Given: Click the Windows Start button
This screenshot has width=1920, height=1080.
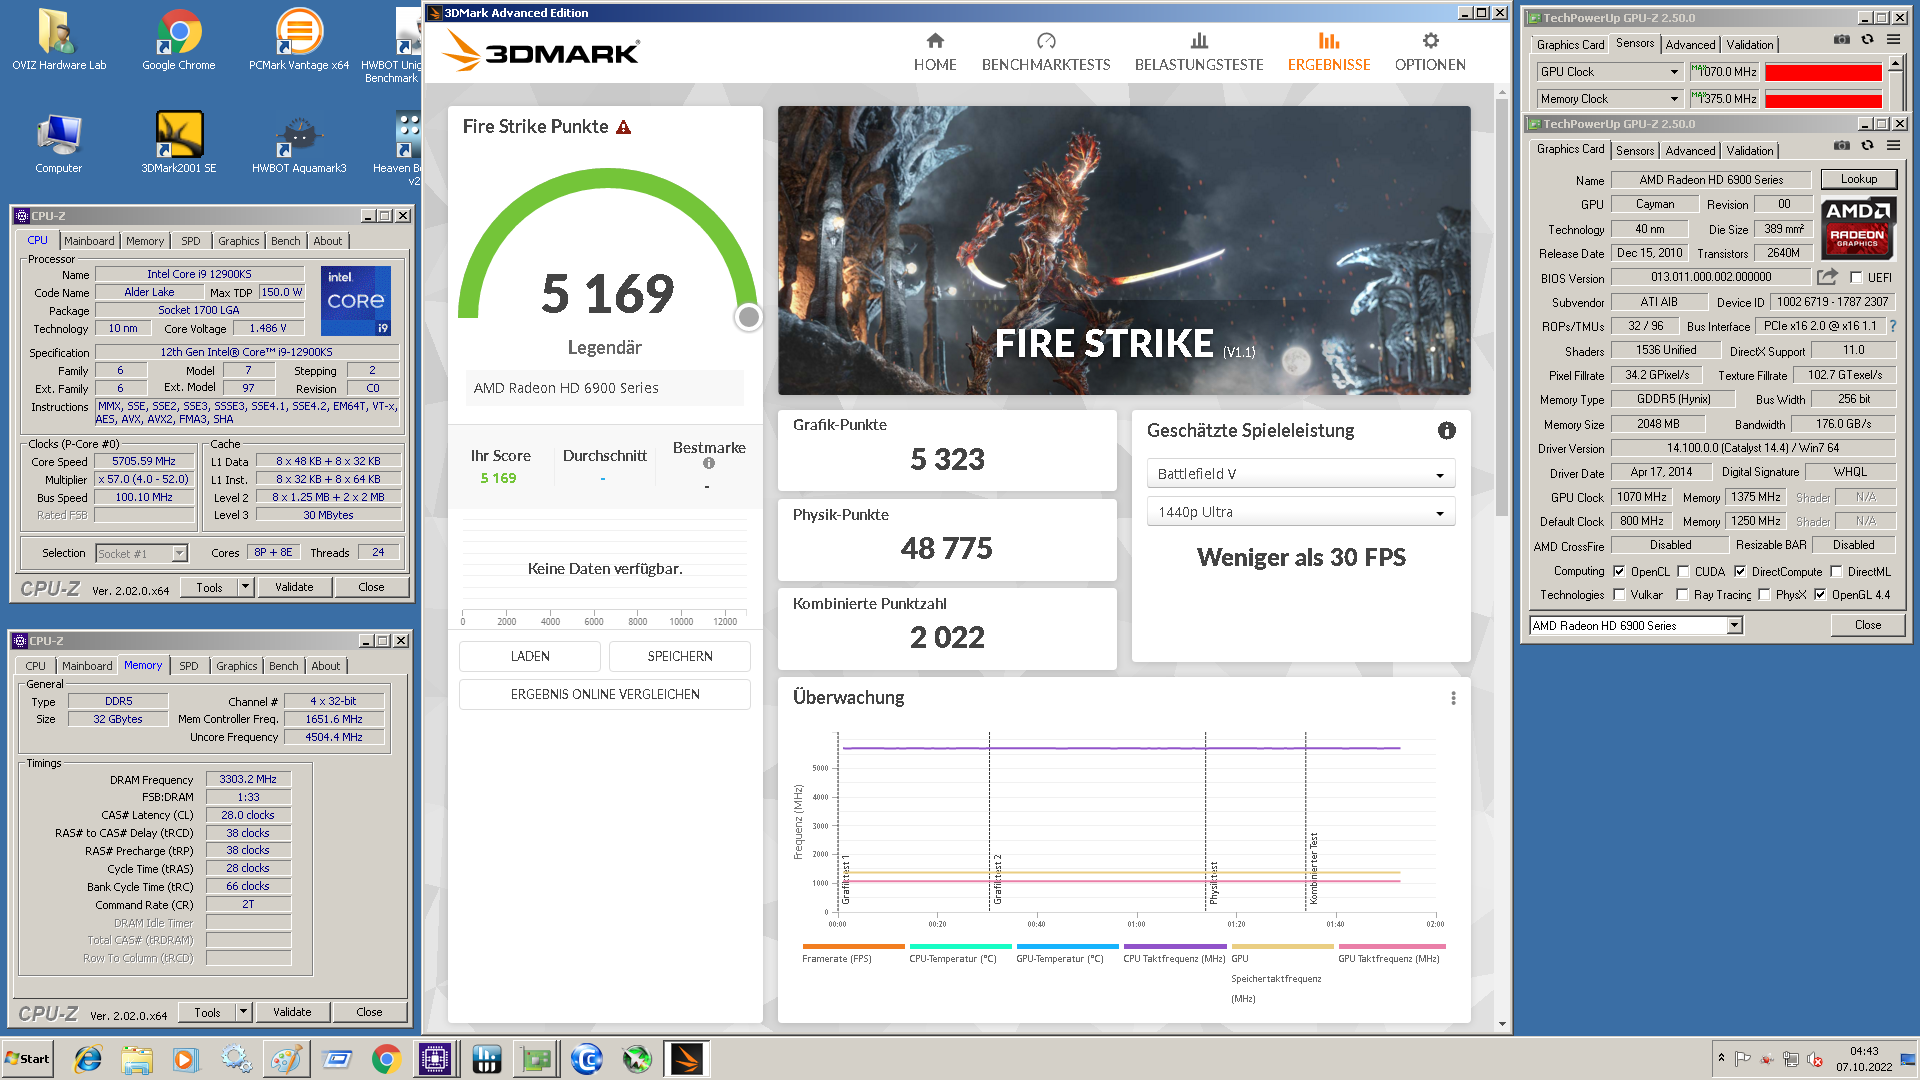Looking at the screenshot, I should point(27,1059).
